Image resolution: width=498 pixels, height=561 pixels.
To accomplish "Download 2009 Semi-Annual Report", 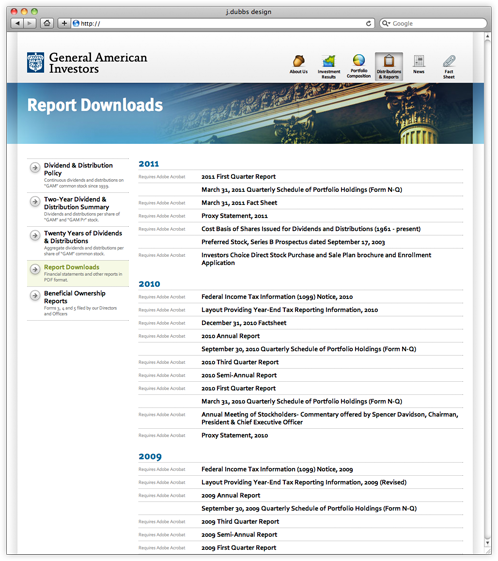I will coord(239,535).
